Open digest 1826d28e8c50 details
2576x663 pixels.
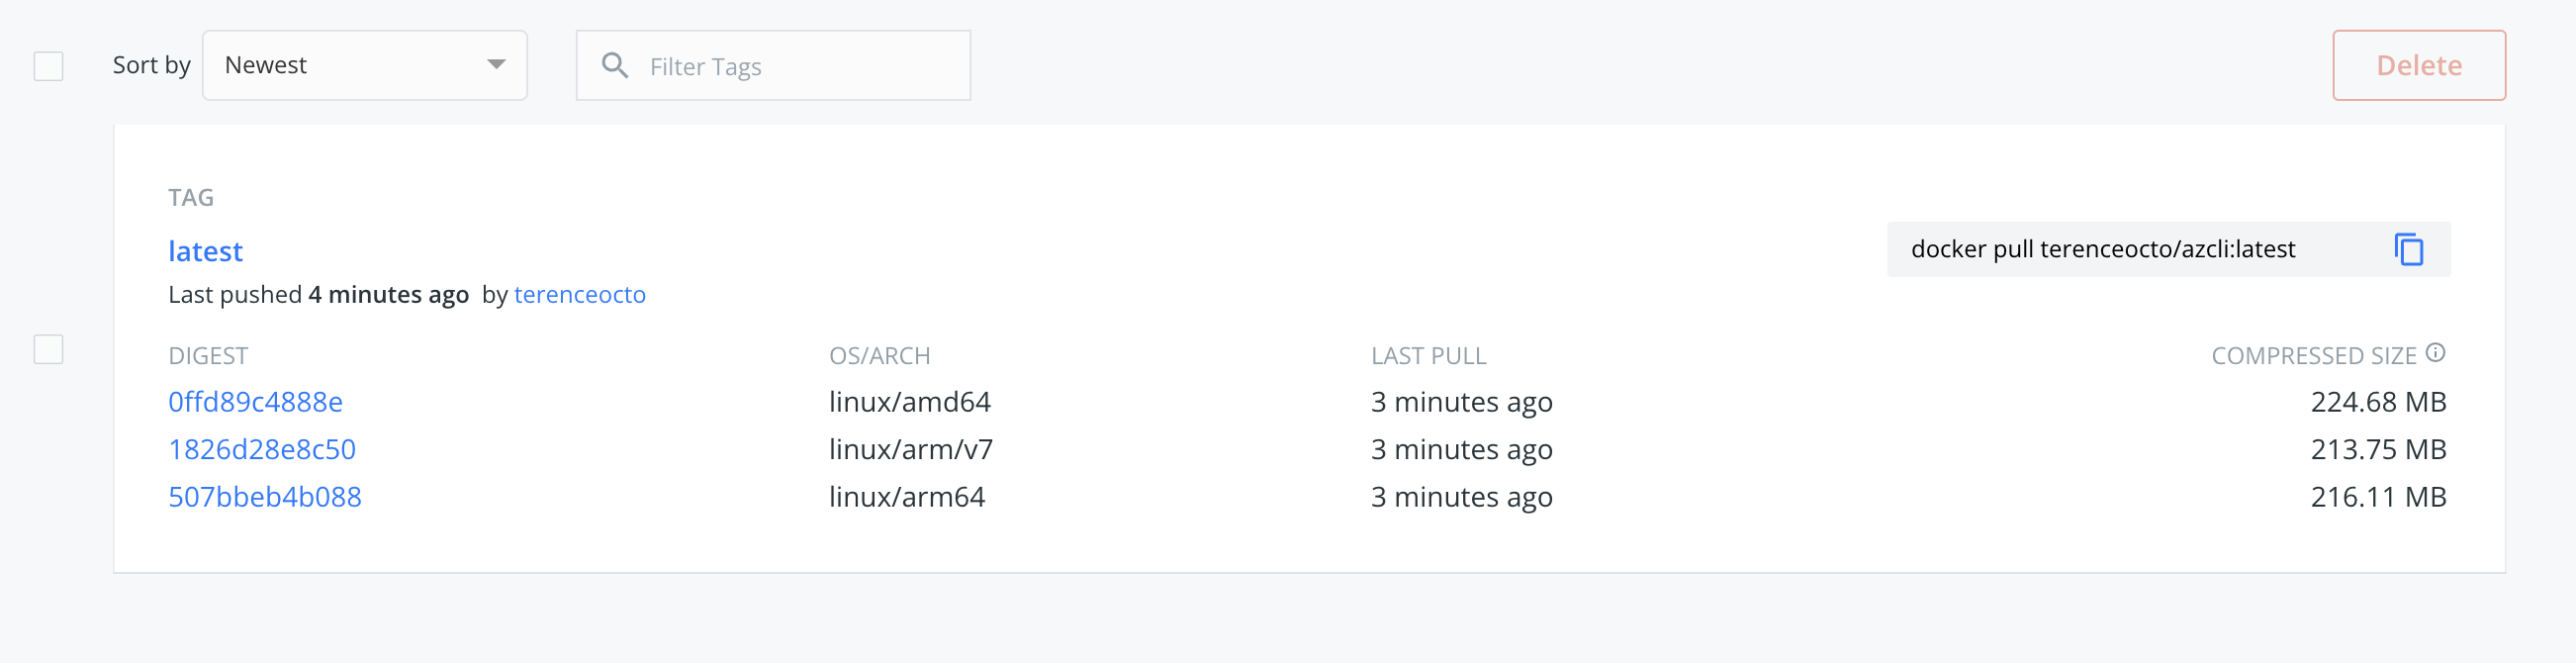tap(262, 449)
